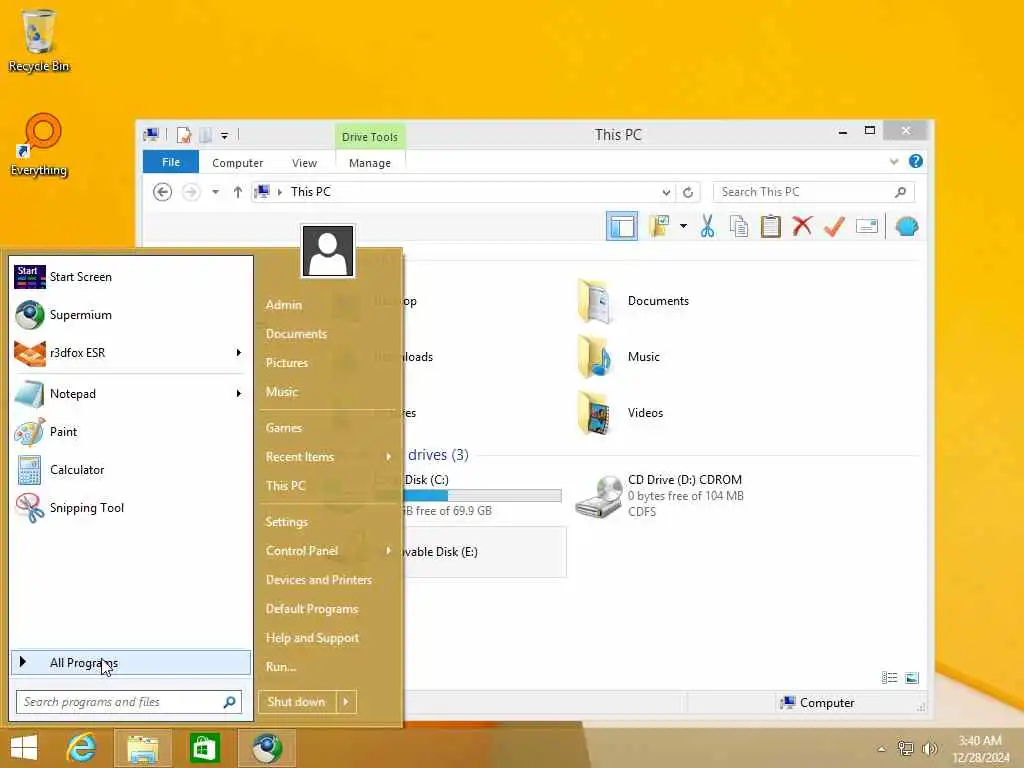Show hidden tray icons arrow
The width and height of the screenshot is (1024, 768).
pos(881,749)
